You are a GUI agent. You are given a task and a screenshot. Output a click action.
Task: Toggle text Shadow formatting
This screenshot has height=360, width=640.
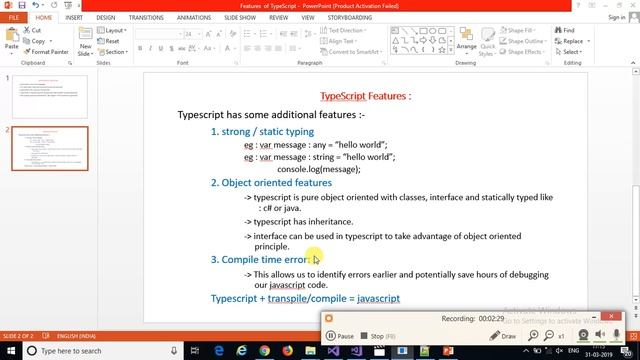point(171,48)
